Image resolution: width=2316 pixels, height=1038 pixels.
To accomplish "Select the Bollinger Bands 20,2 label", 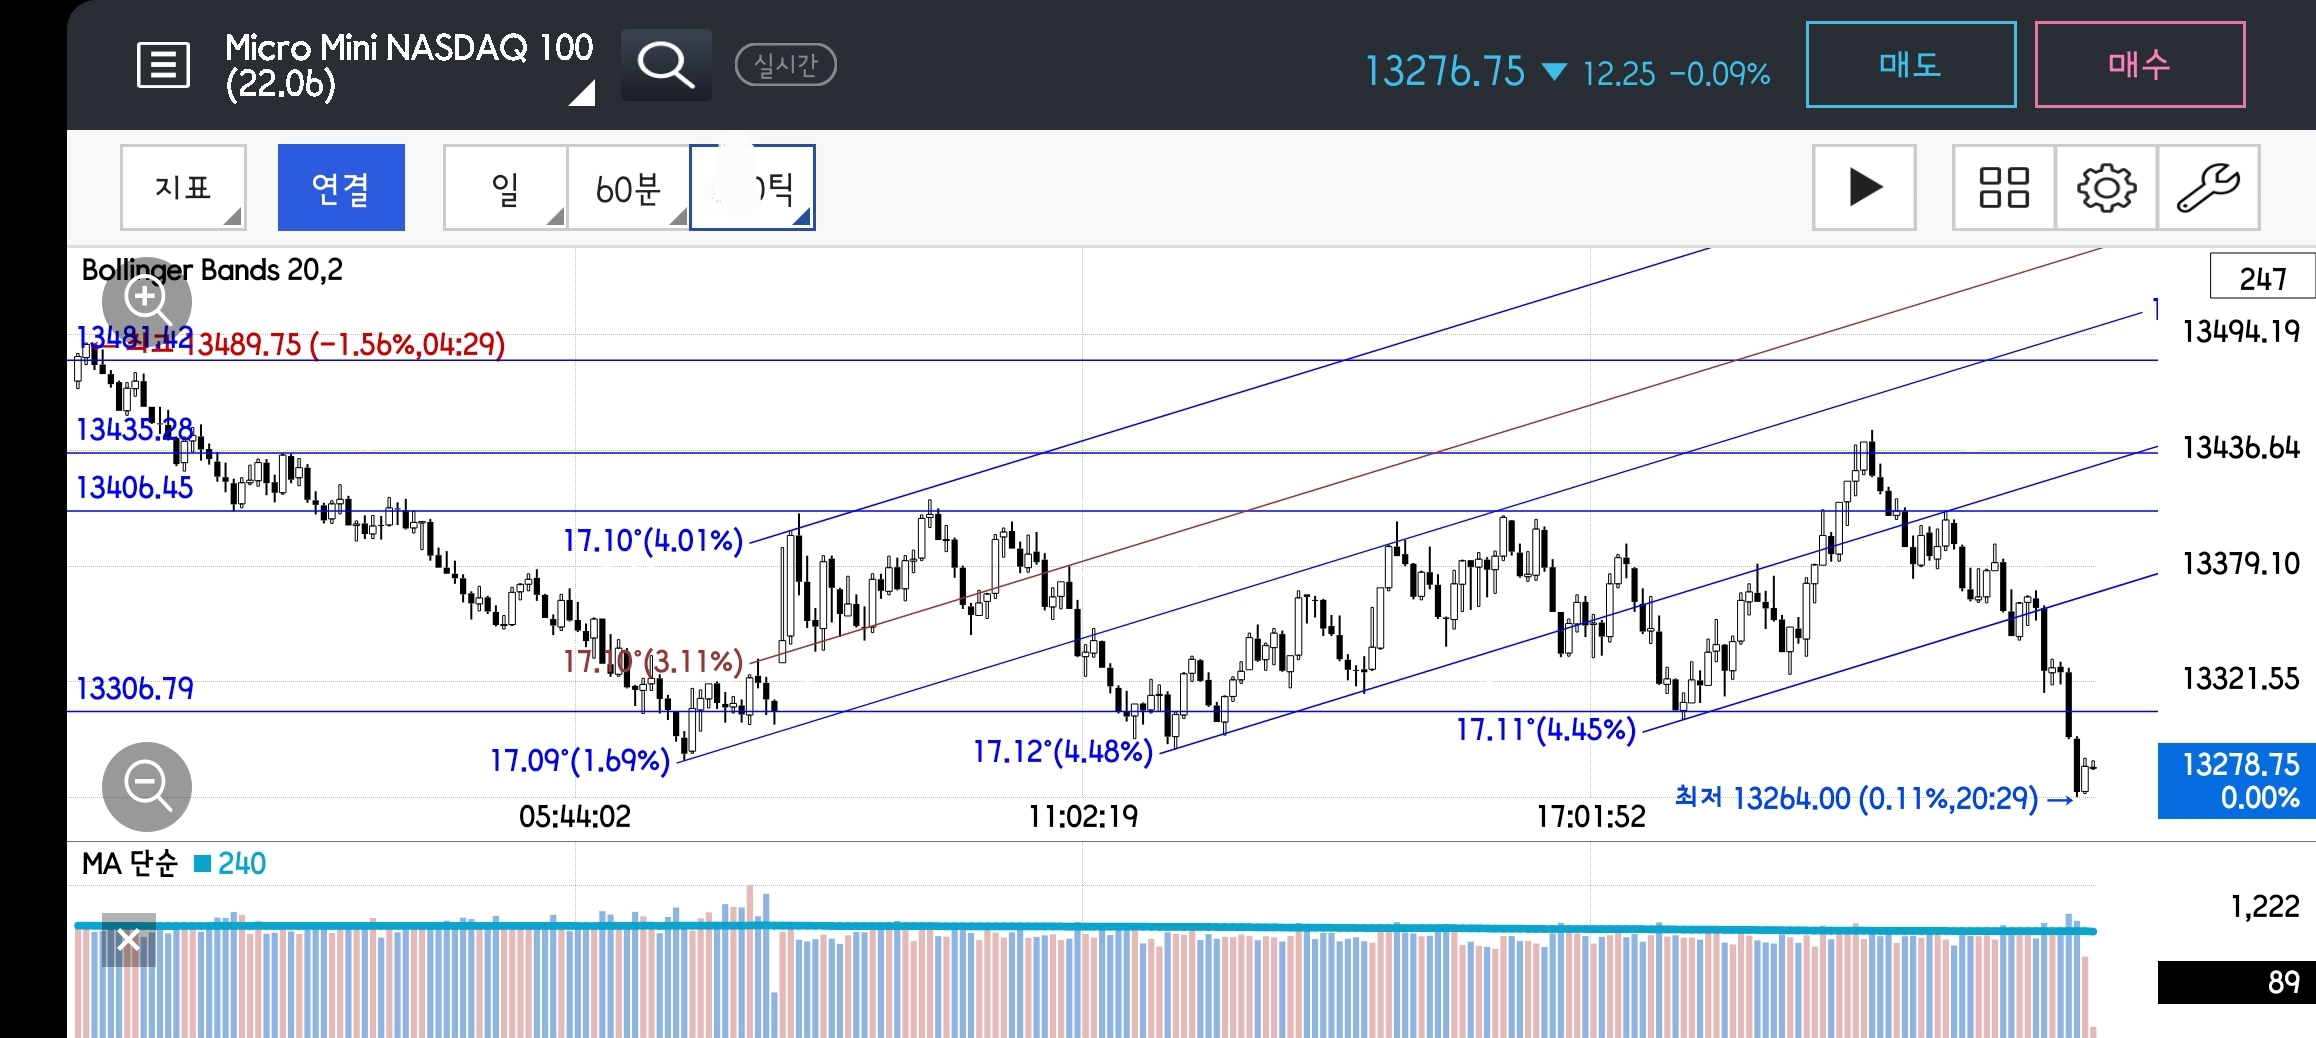I will coord(212,270).
